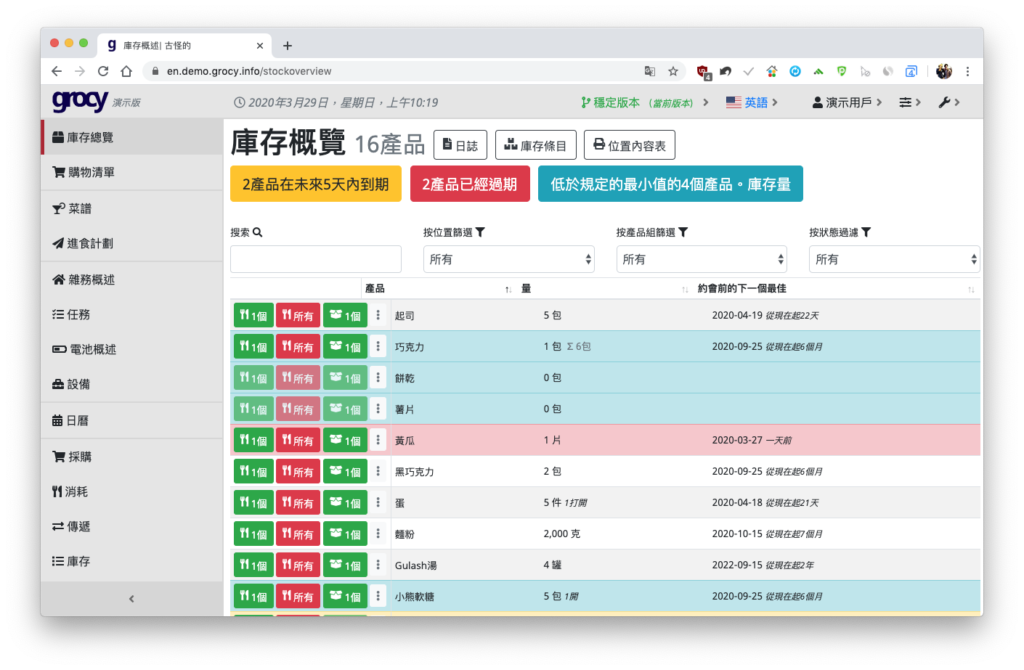Open 進食計劃 meal plan in sidebar
This screenshot has height=670, width=1024.
(x=132, y=244)
